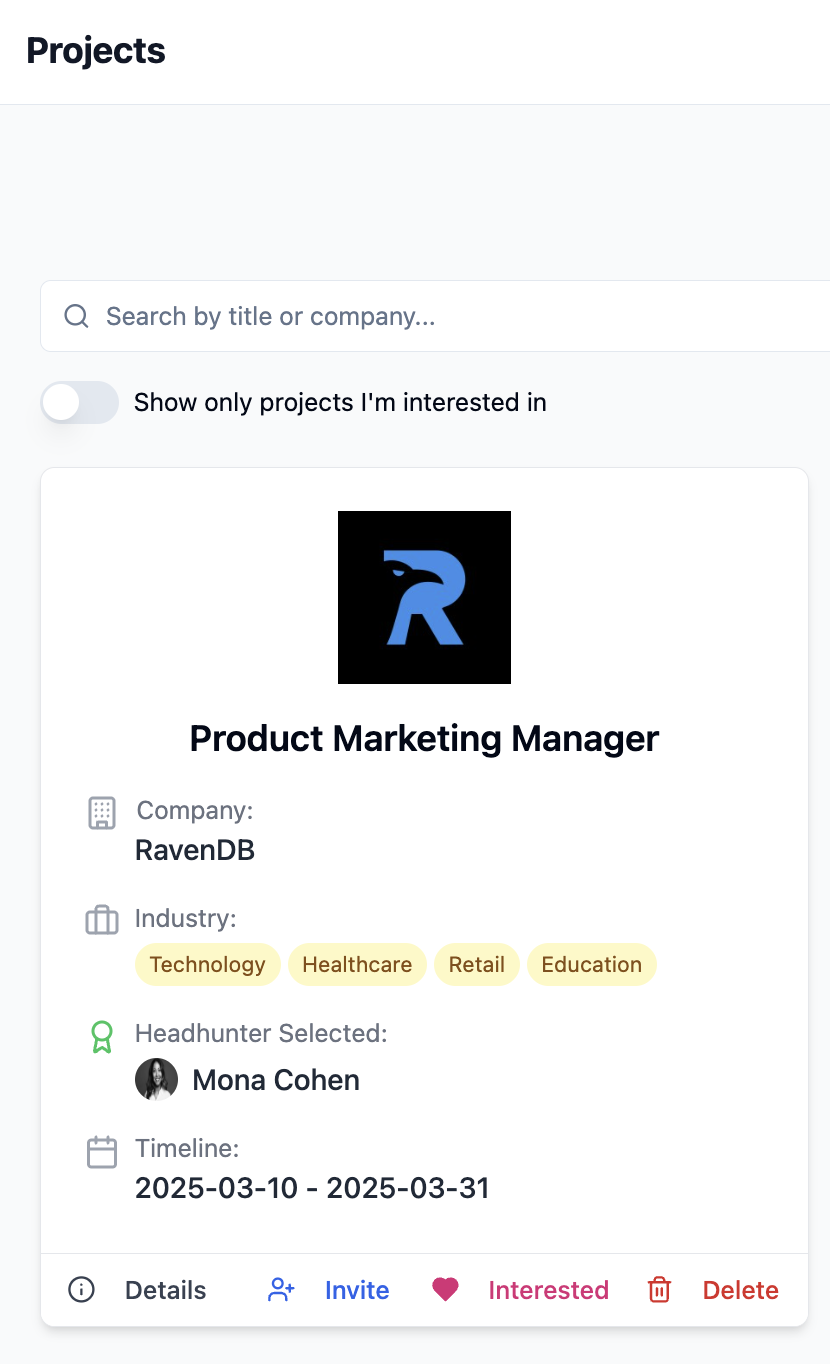
Task: Click the red trash can icon
Action: click(x=659, y=1290)
